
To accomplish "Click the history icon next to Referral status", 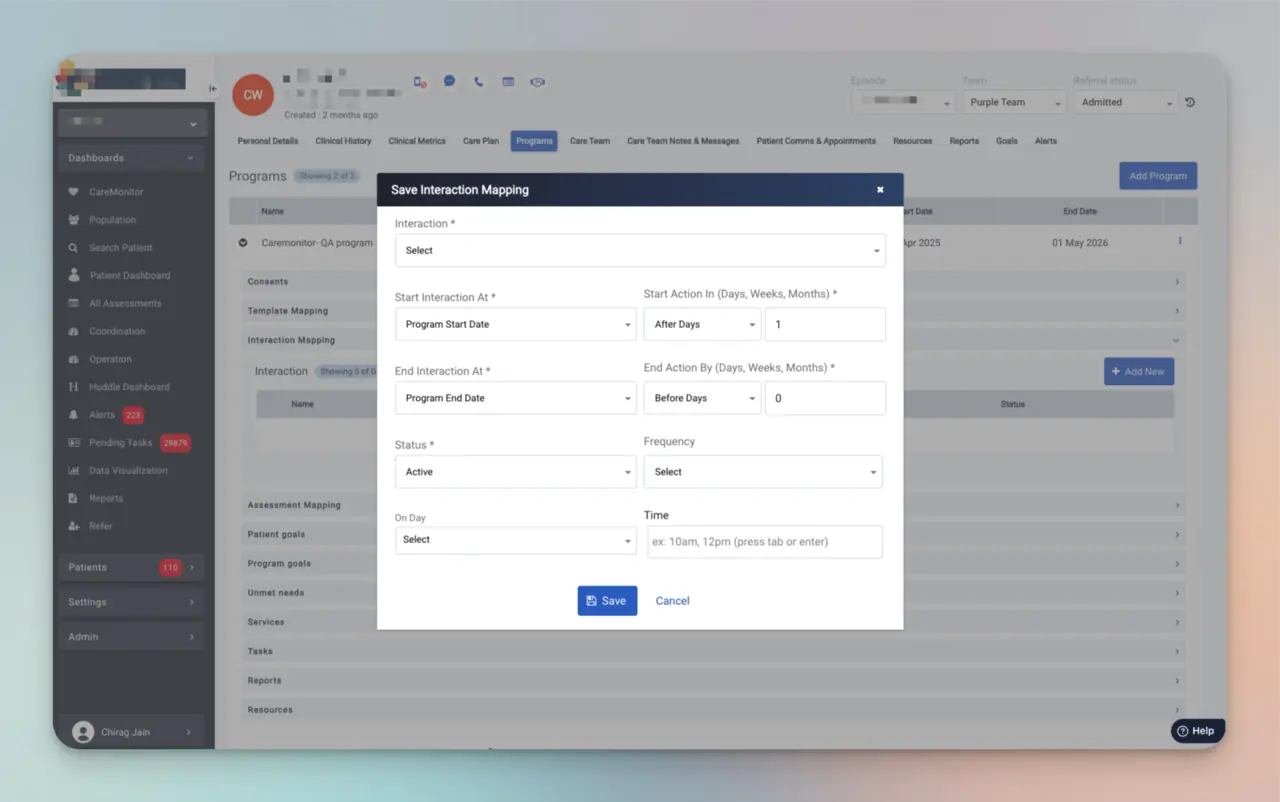I will 1190,102.
